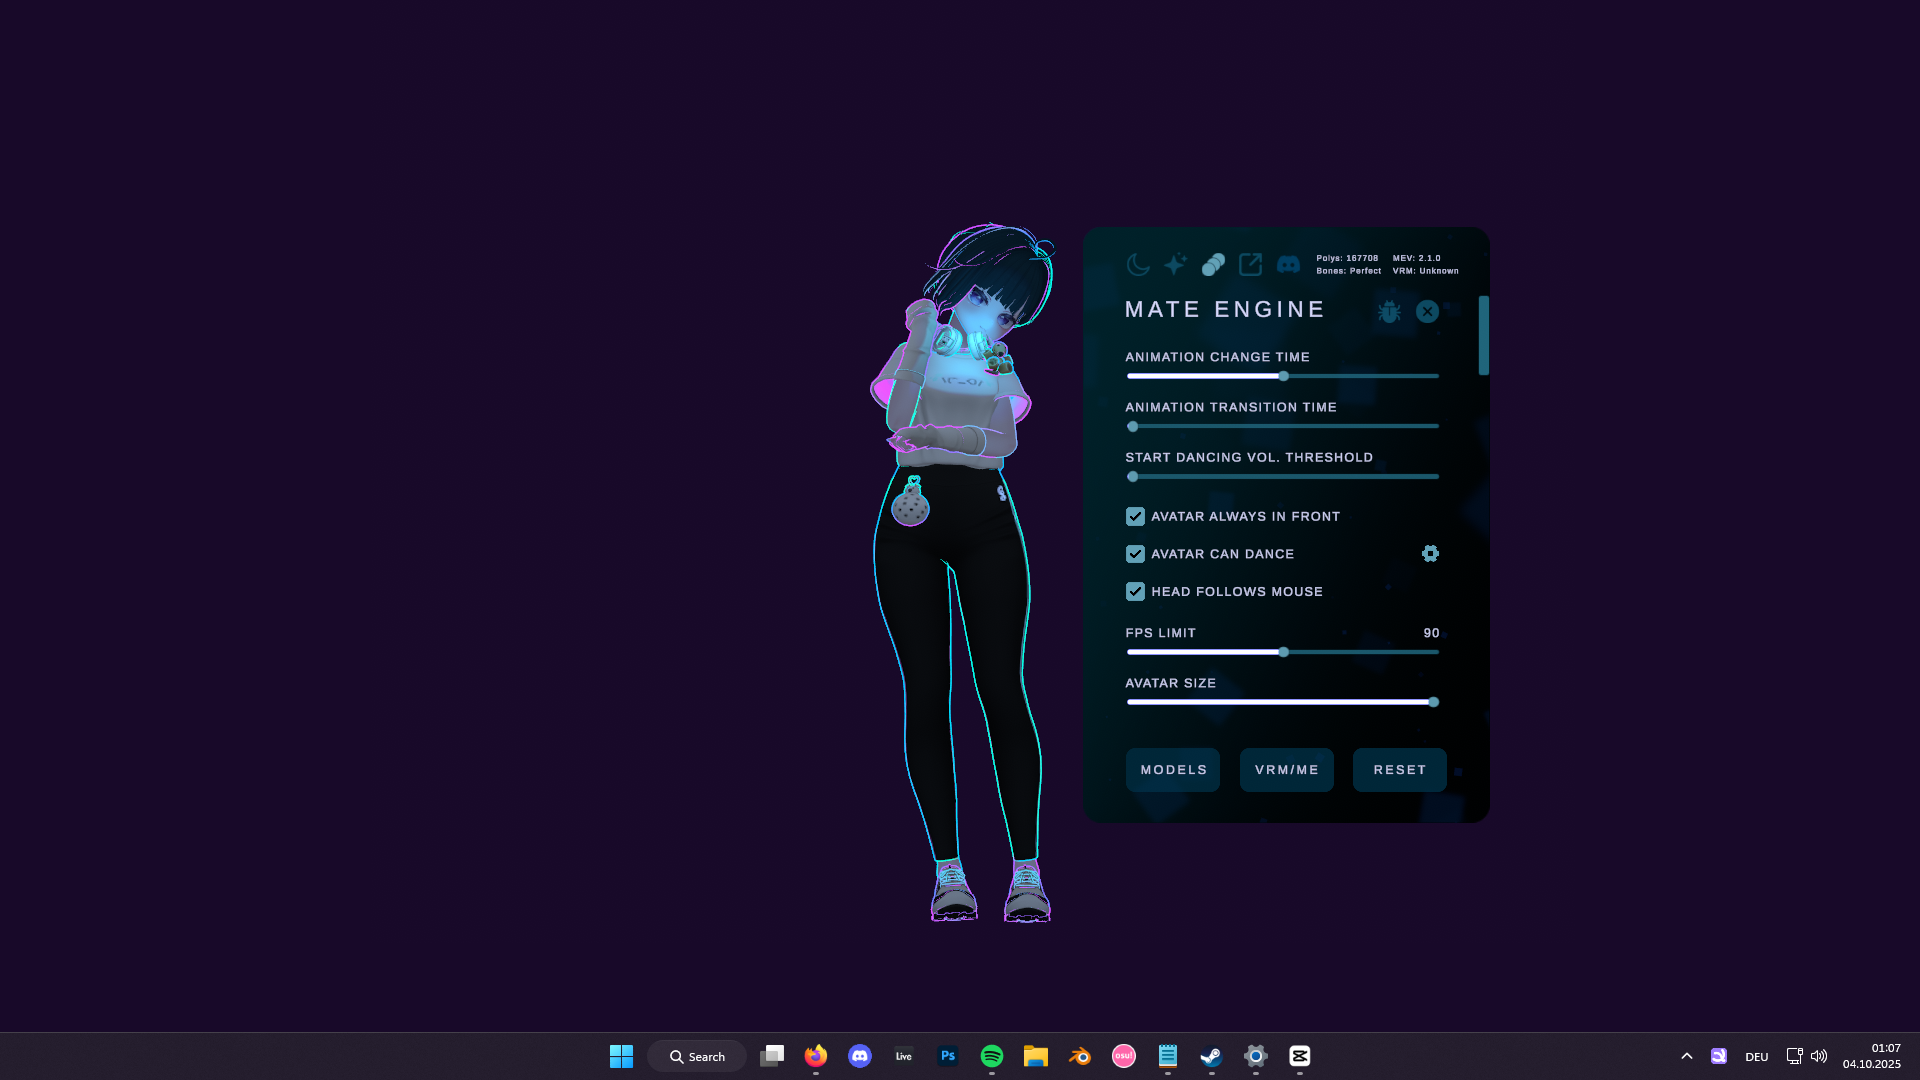Image resolution: width=1920 pixels, height=1080 pixels.
Task: Uncheck Avatar Can Dance
Action: coord(1135,553)
